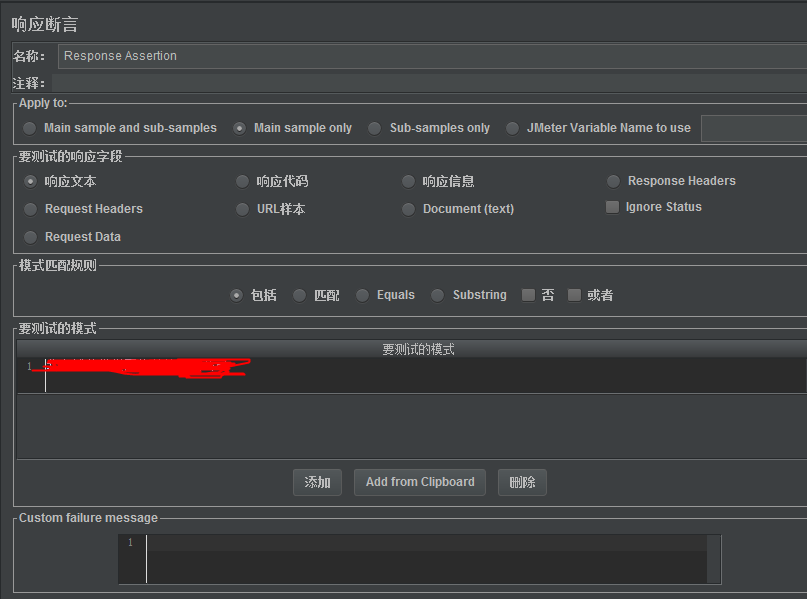
Task: Select Main sample only option
Action: point(239,128)
